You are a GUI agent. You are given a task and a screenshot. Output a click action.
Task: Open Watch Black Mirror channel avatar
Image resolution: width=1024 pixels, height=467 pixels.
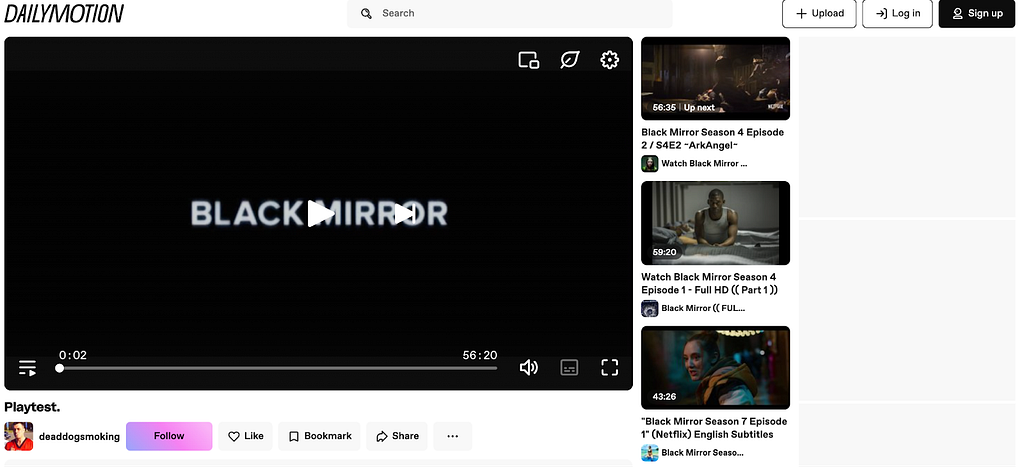[x=650, y=163]
